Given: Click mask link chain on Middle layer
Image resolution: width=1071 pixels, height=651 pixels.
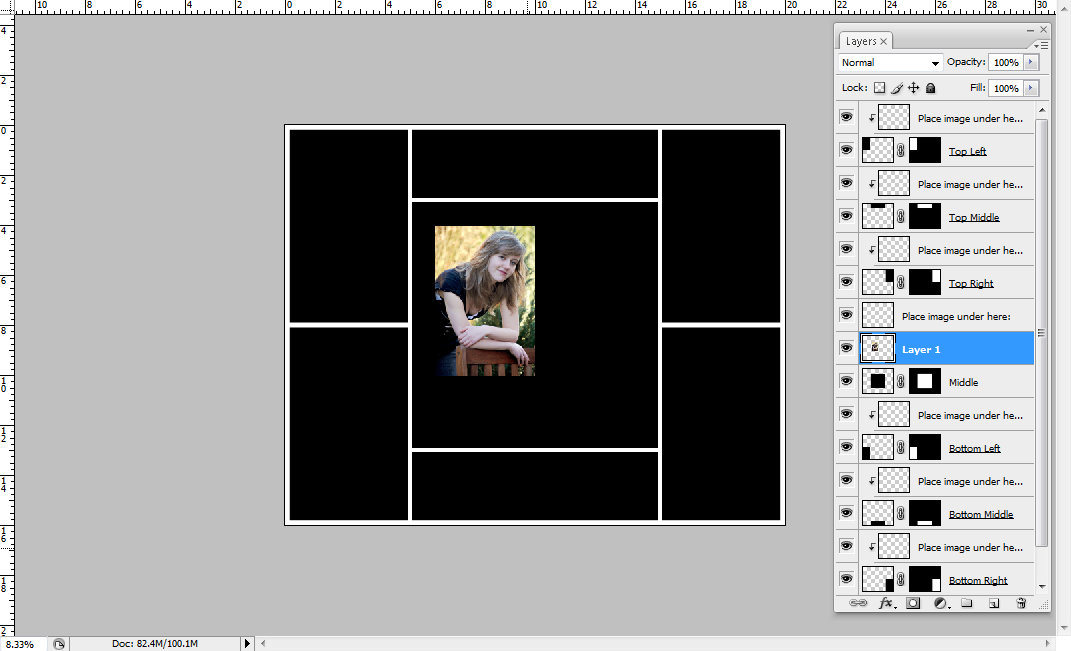Looking at the screenshot, I should point(900,382).
